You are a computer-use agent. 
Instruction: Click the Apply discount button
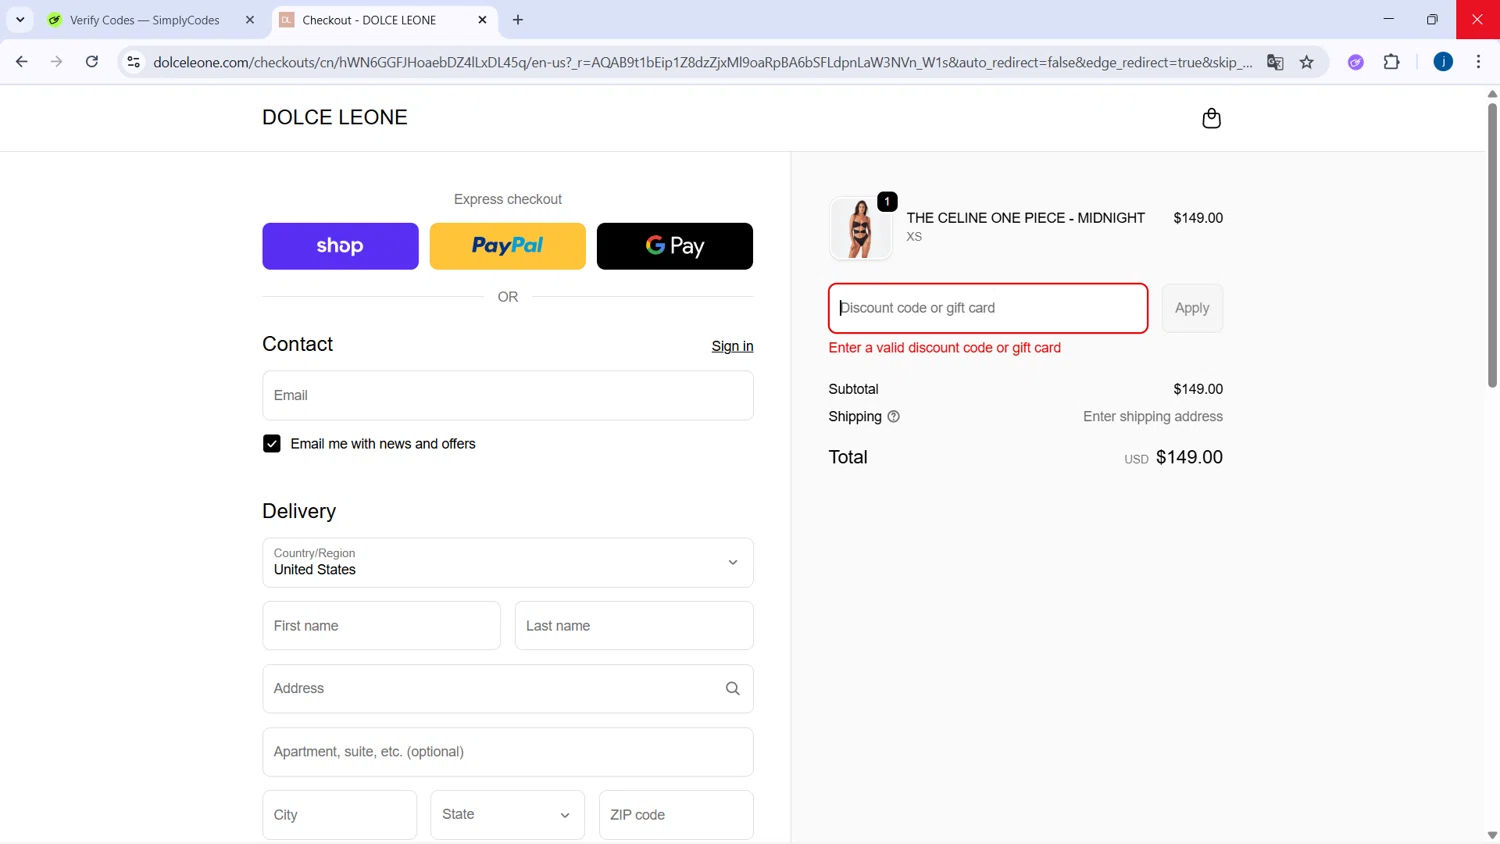(x=1192, y=308)
